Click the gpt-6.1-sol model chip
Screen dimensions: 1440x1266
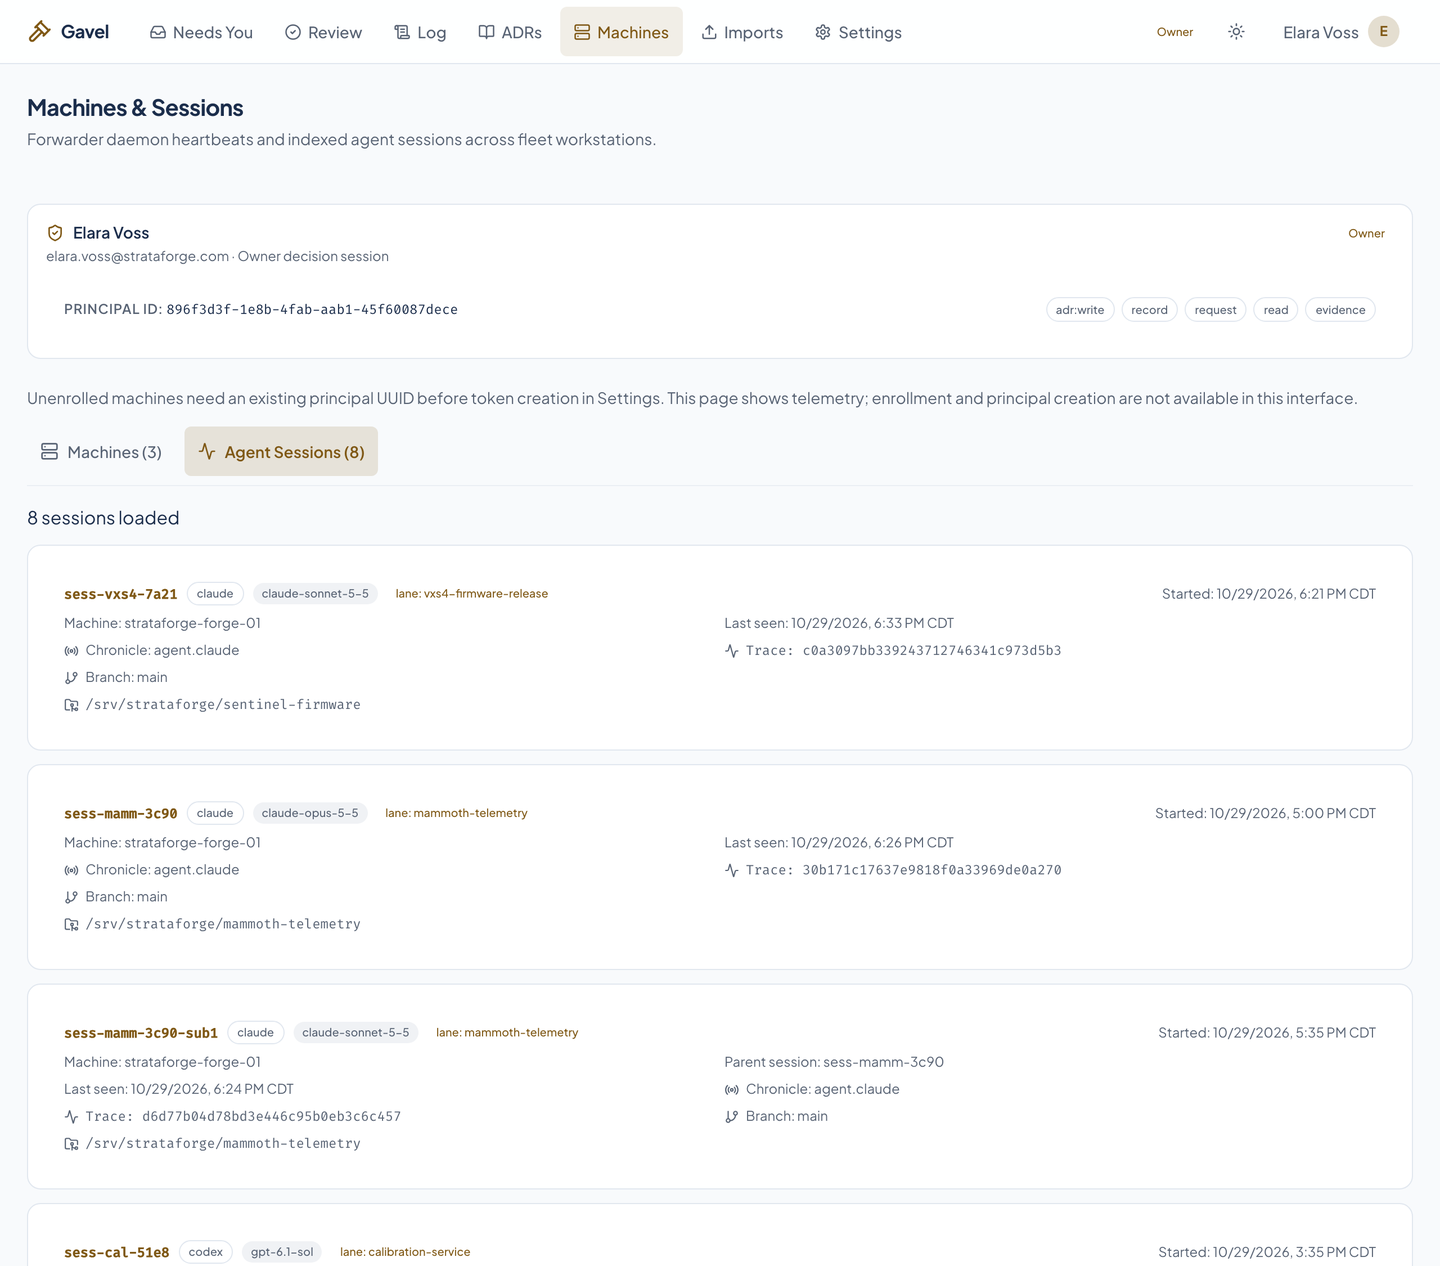pos(282,1252)
